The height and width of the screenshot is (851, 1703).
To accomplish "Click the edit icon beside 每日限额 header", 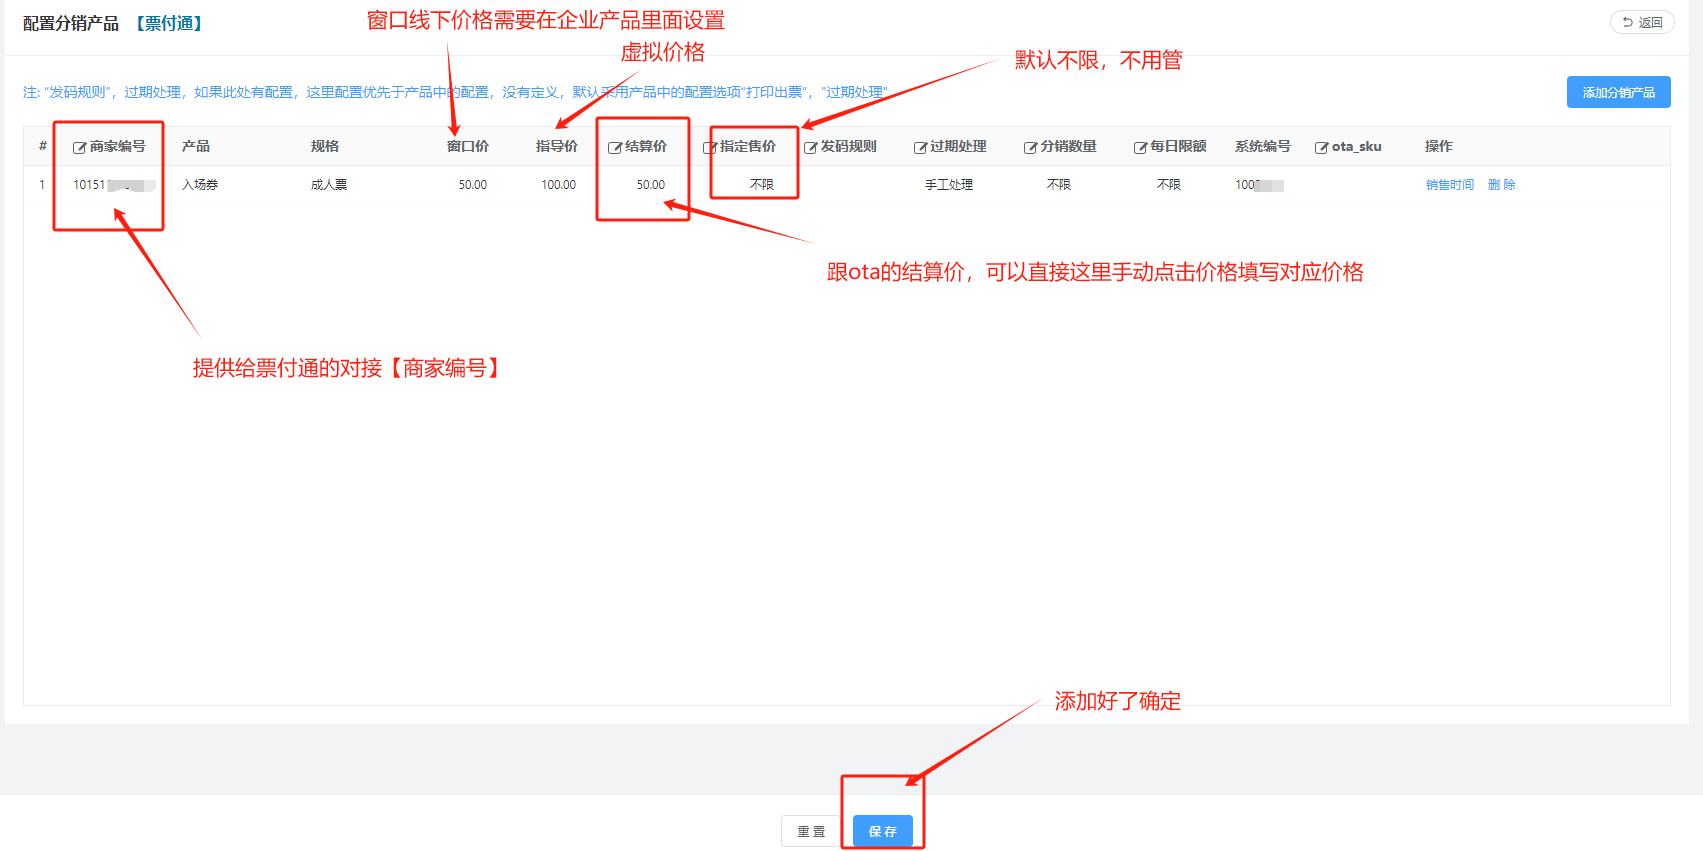I will 1140,147.
